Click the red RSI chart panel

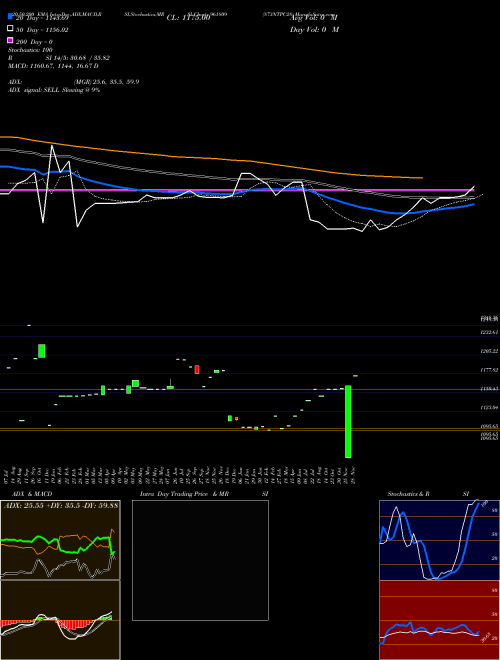[x=439, y=620]
